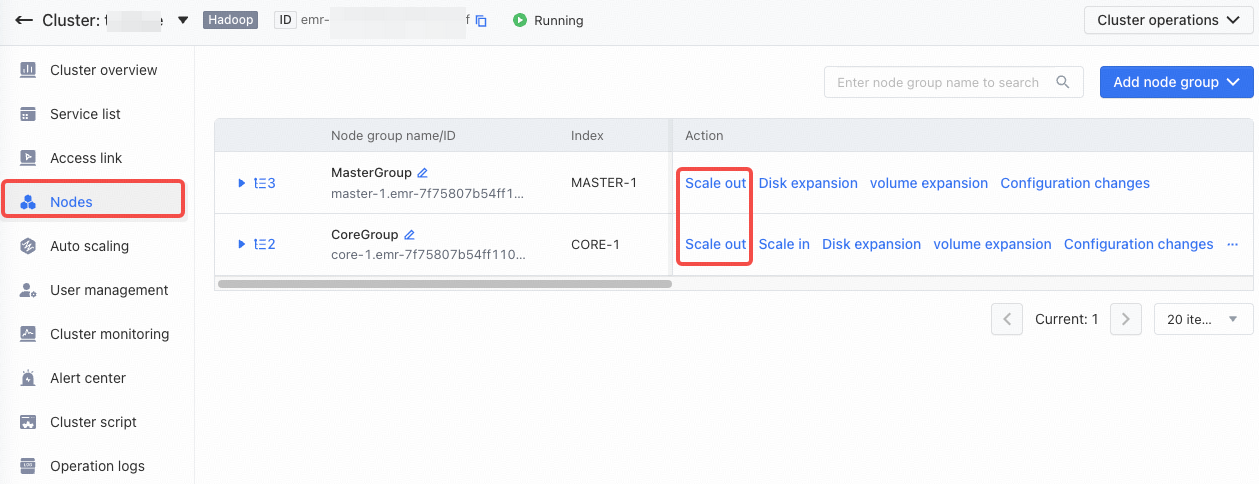Screen dimensions: 1259x484
Task: Click the Index column header
Action: [x=587, y=135]
